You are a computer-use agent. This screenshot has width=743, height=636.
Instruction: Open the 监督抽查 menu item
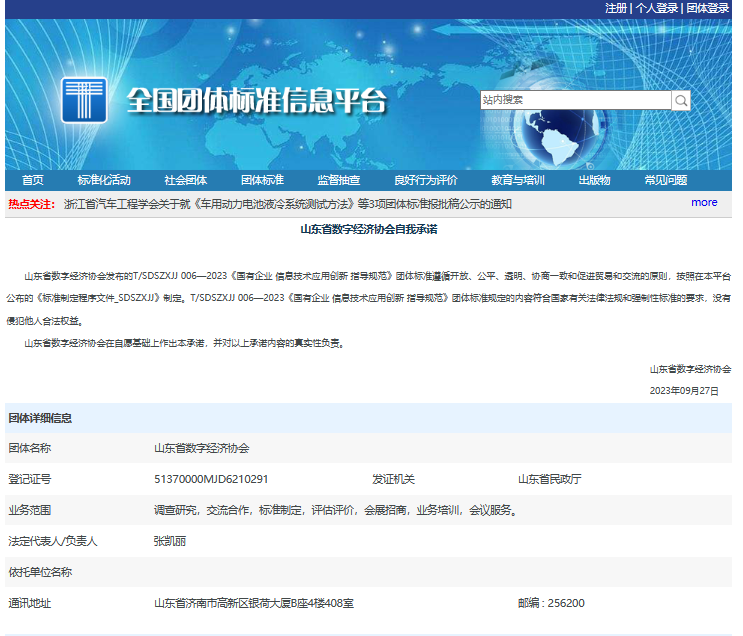(x=339, y=180)
